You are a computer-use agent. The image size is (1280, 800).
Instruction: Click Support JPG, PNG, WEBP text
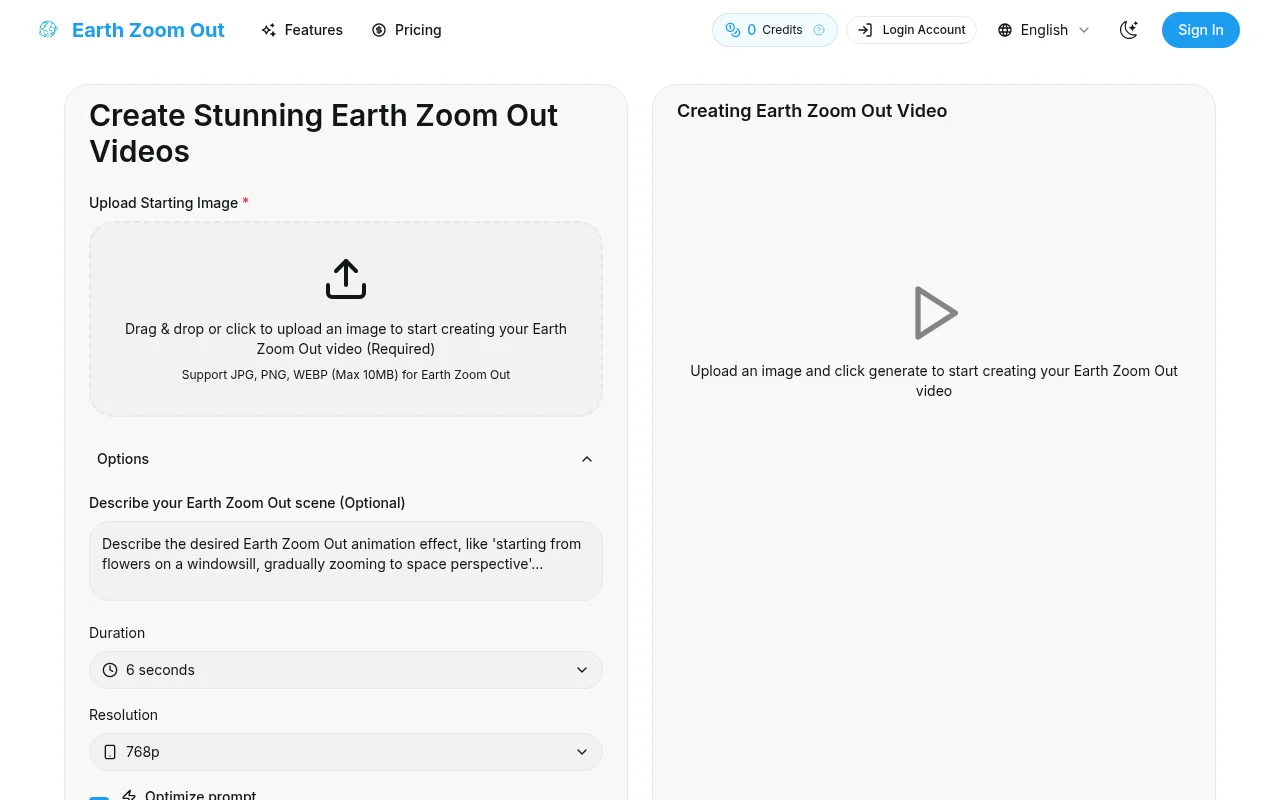[346, 375]
